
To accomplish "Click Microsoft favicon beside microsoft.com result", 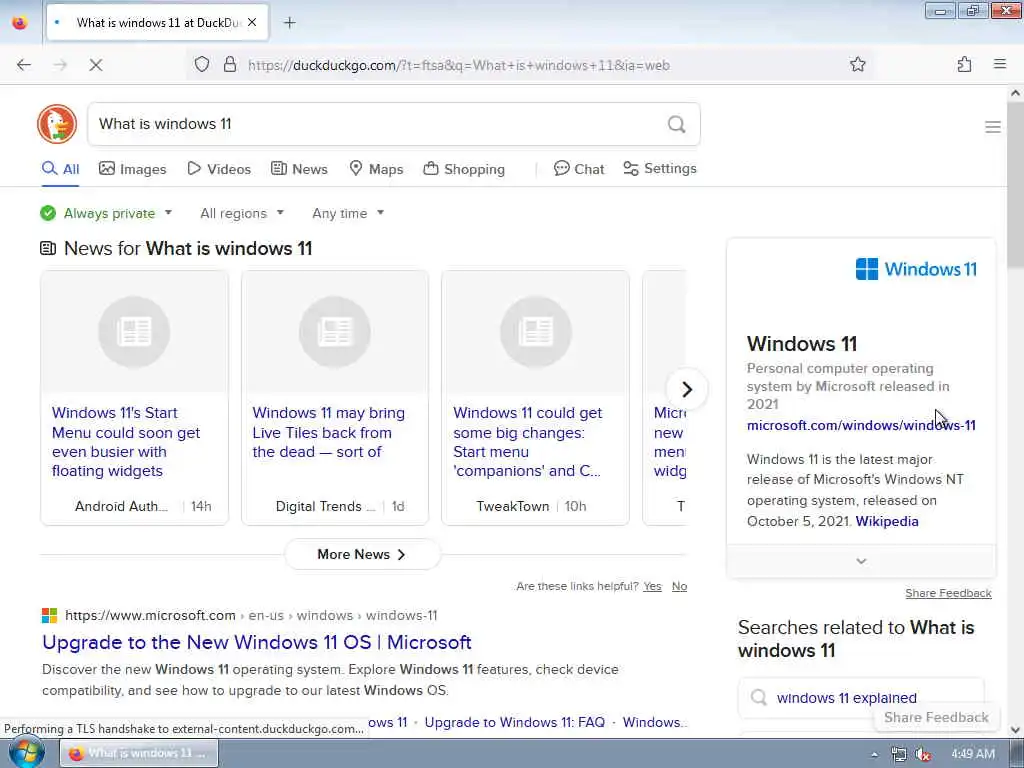I will 49,615.
